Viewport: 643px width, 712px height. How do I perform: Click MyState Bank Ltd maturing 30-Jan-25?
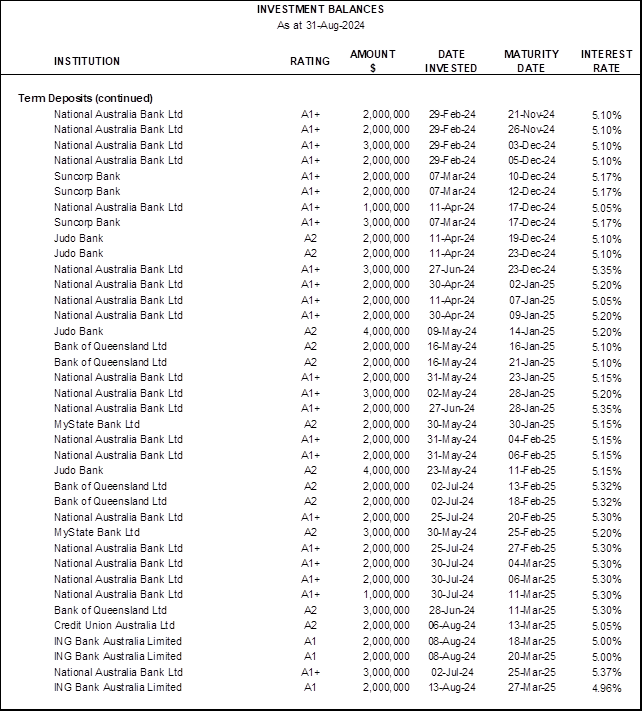click(97, 424)
